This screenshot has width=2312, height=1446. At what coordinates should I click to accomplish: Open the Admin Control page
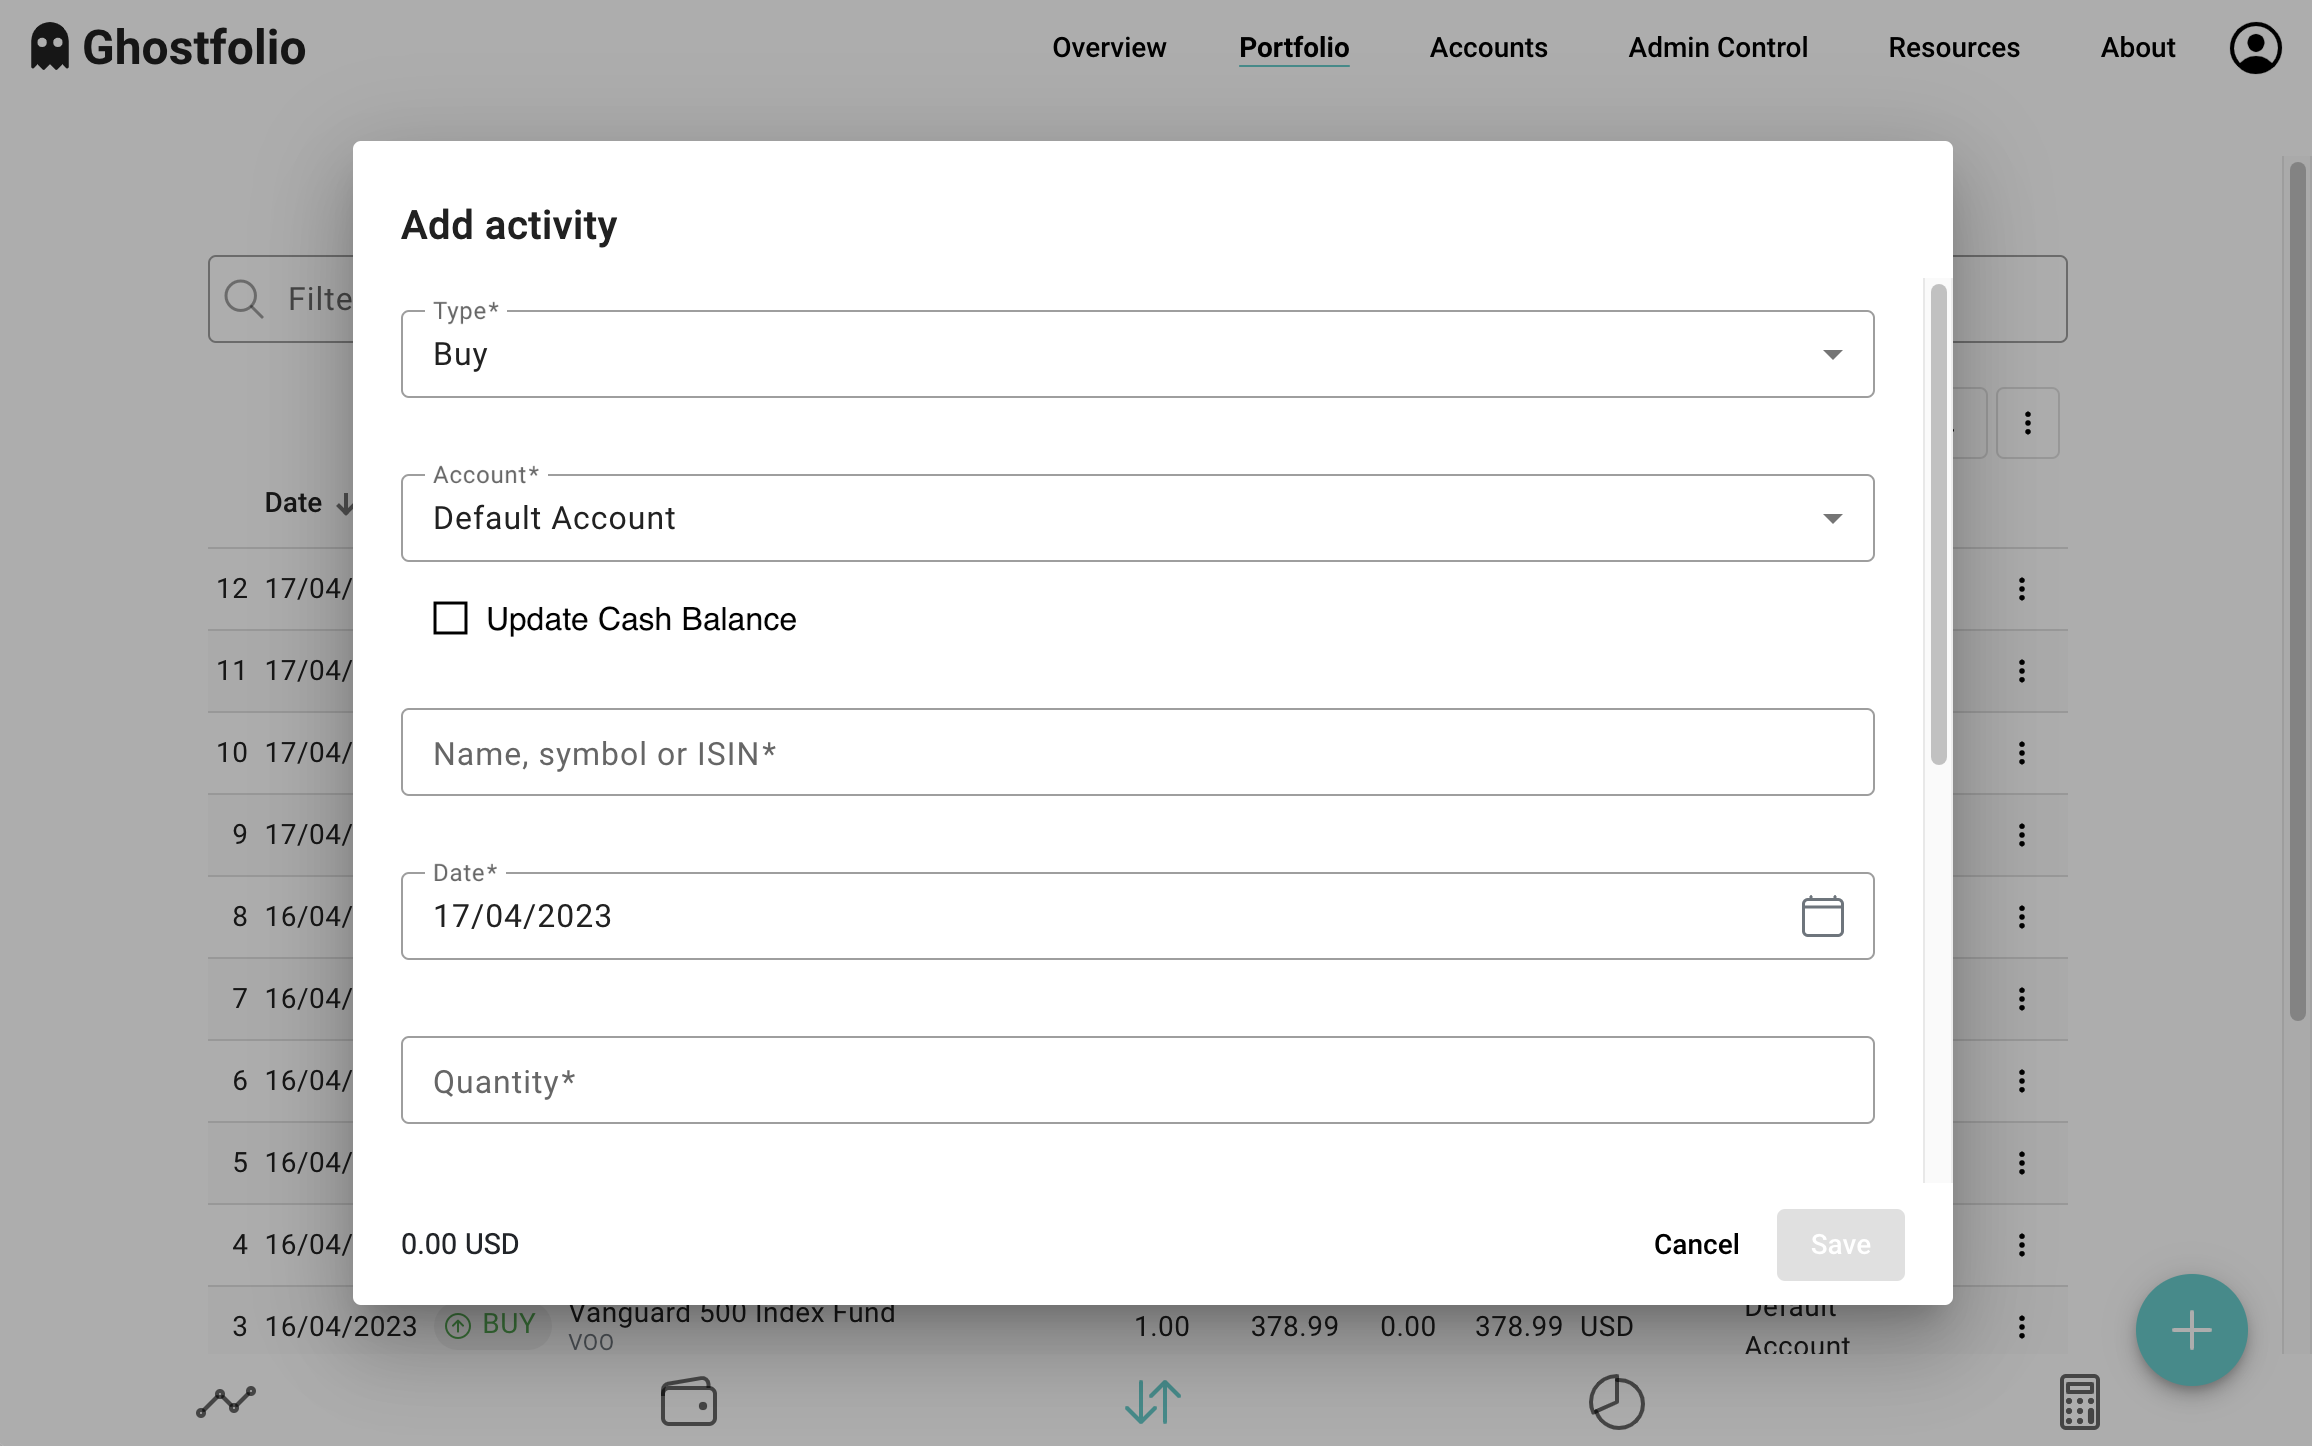(1718, 47)
